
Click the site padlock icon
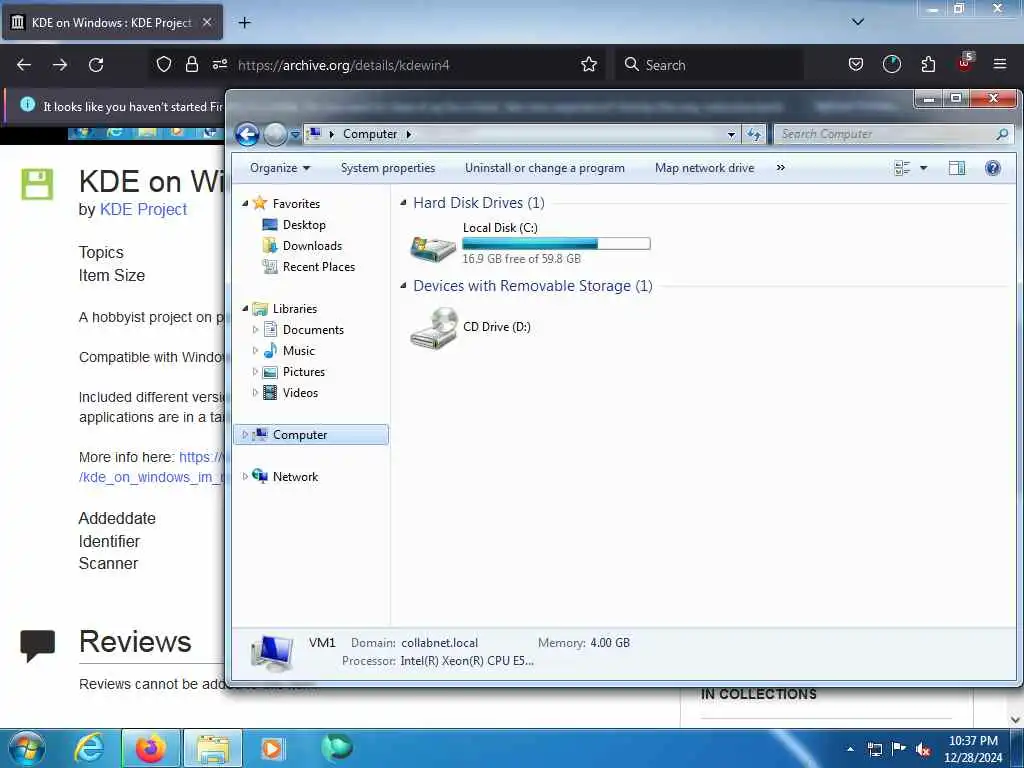coord(191,64)
